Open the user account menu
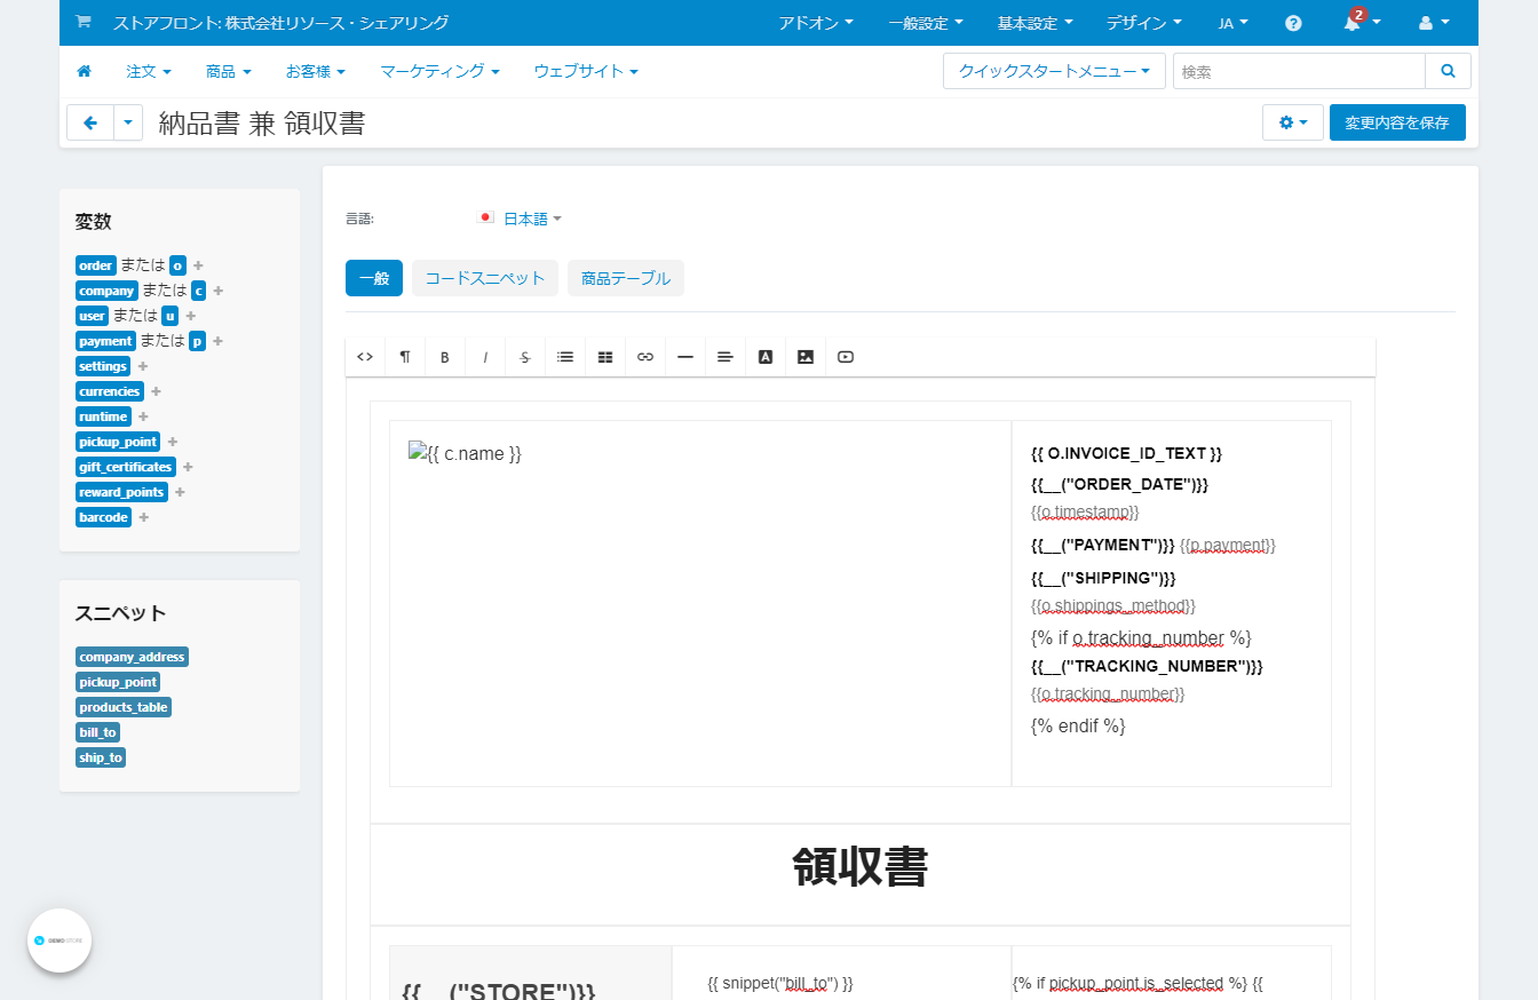The width and height of the screenshot is (1538, 1000). click(x=1434, y=23)
